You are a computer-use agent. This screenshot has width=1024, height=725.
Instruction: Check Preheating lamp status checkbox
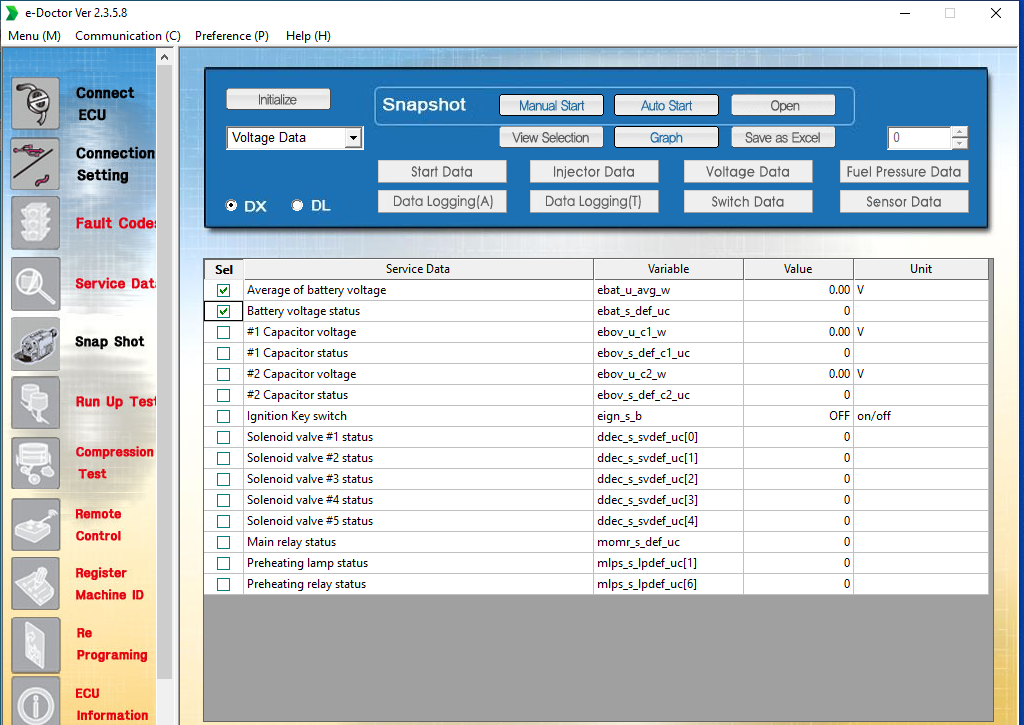223,563
